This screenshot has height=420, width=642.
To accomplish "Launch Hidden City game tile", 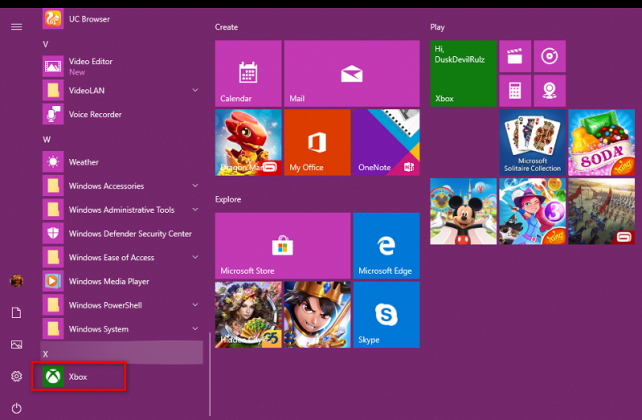I will (x=248, y=315).
